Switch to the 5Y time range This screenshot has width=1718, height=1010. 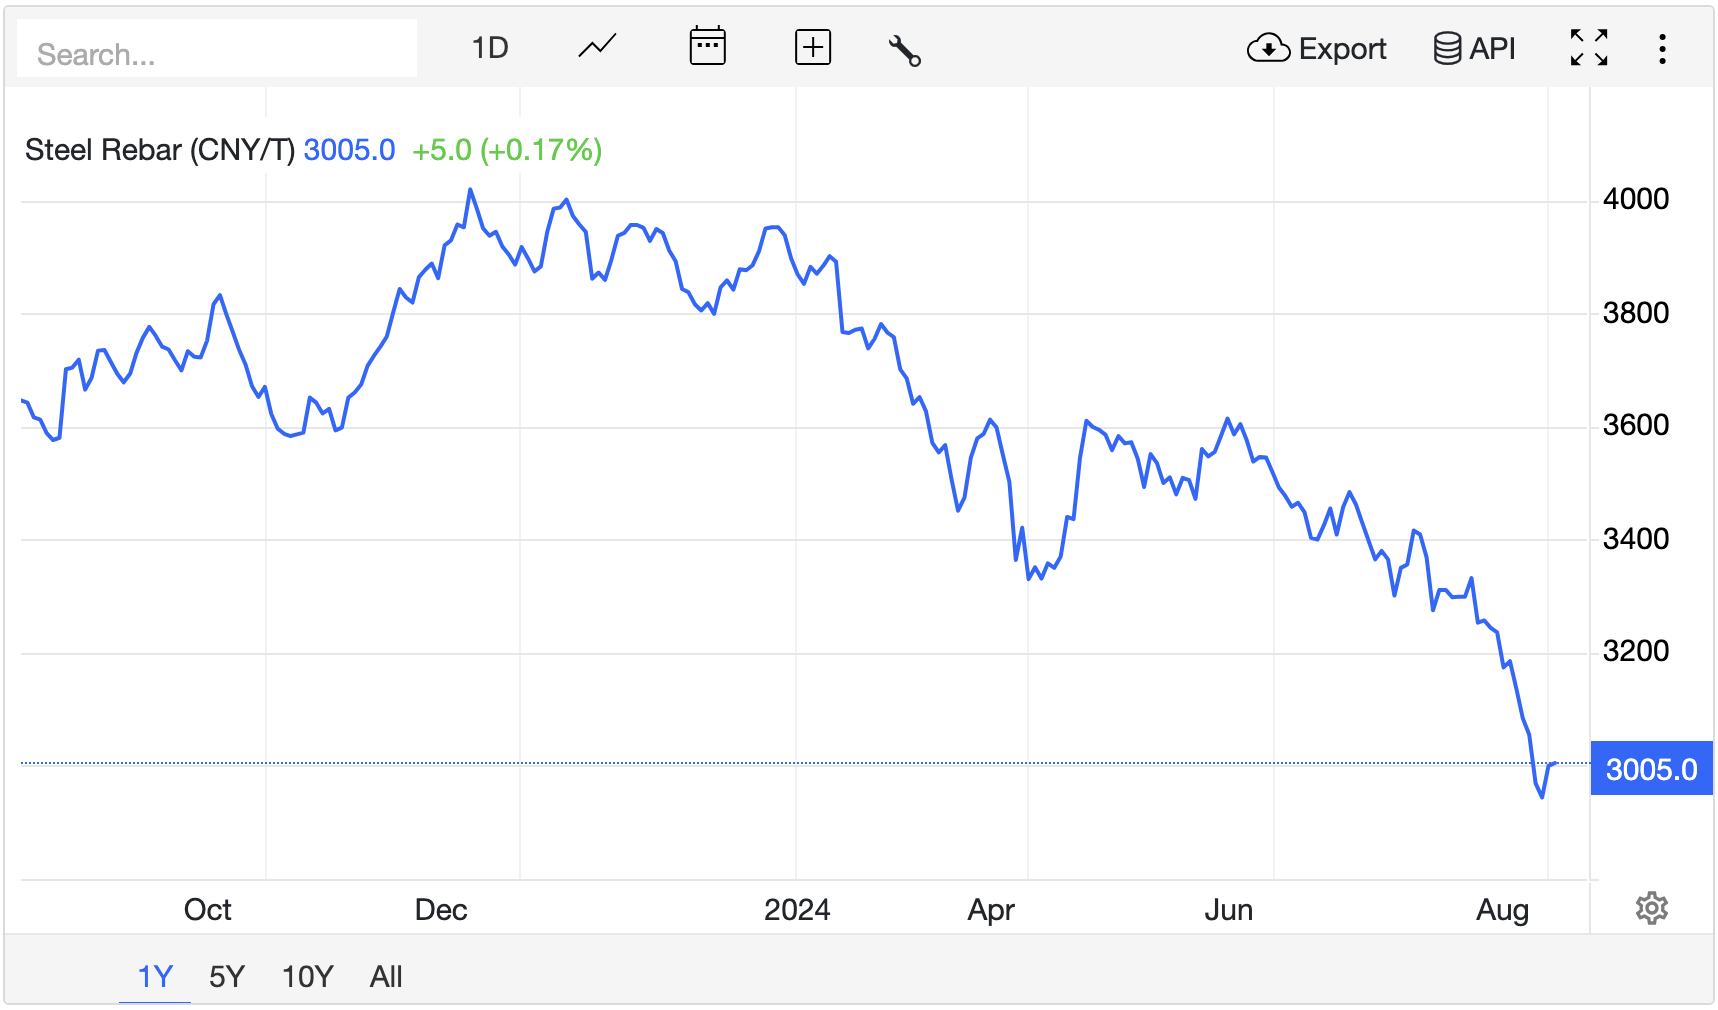click(x=227, y=976)
